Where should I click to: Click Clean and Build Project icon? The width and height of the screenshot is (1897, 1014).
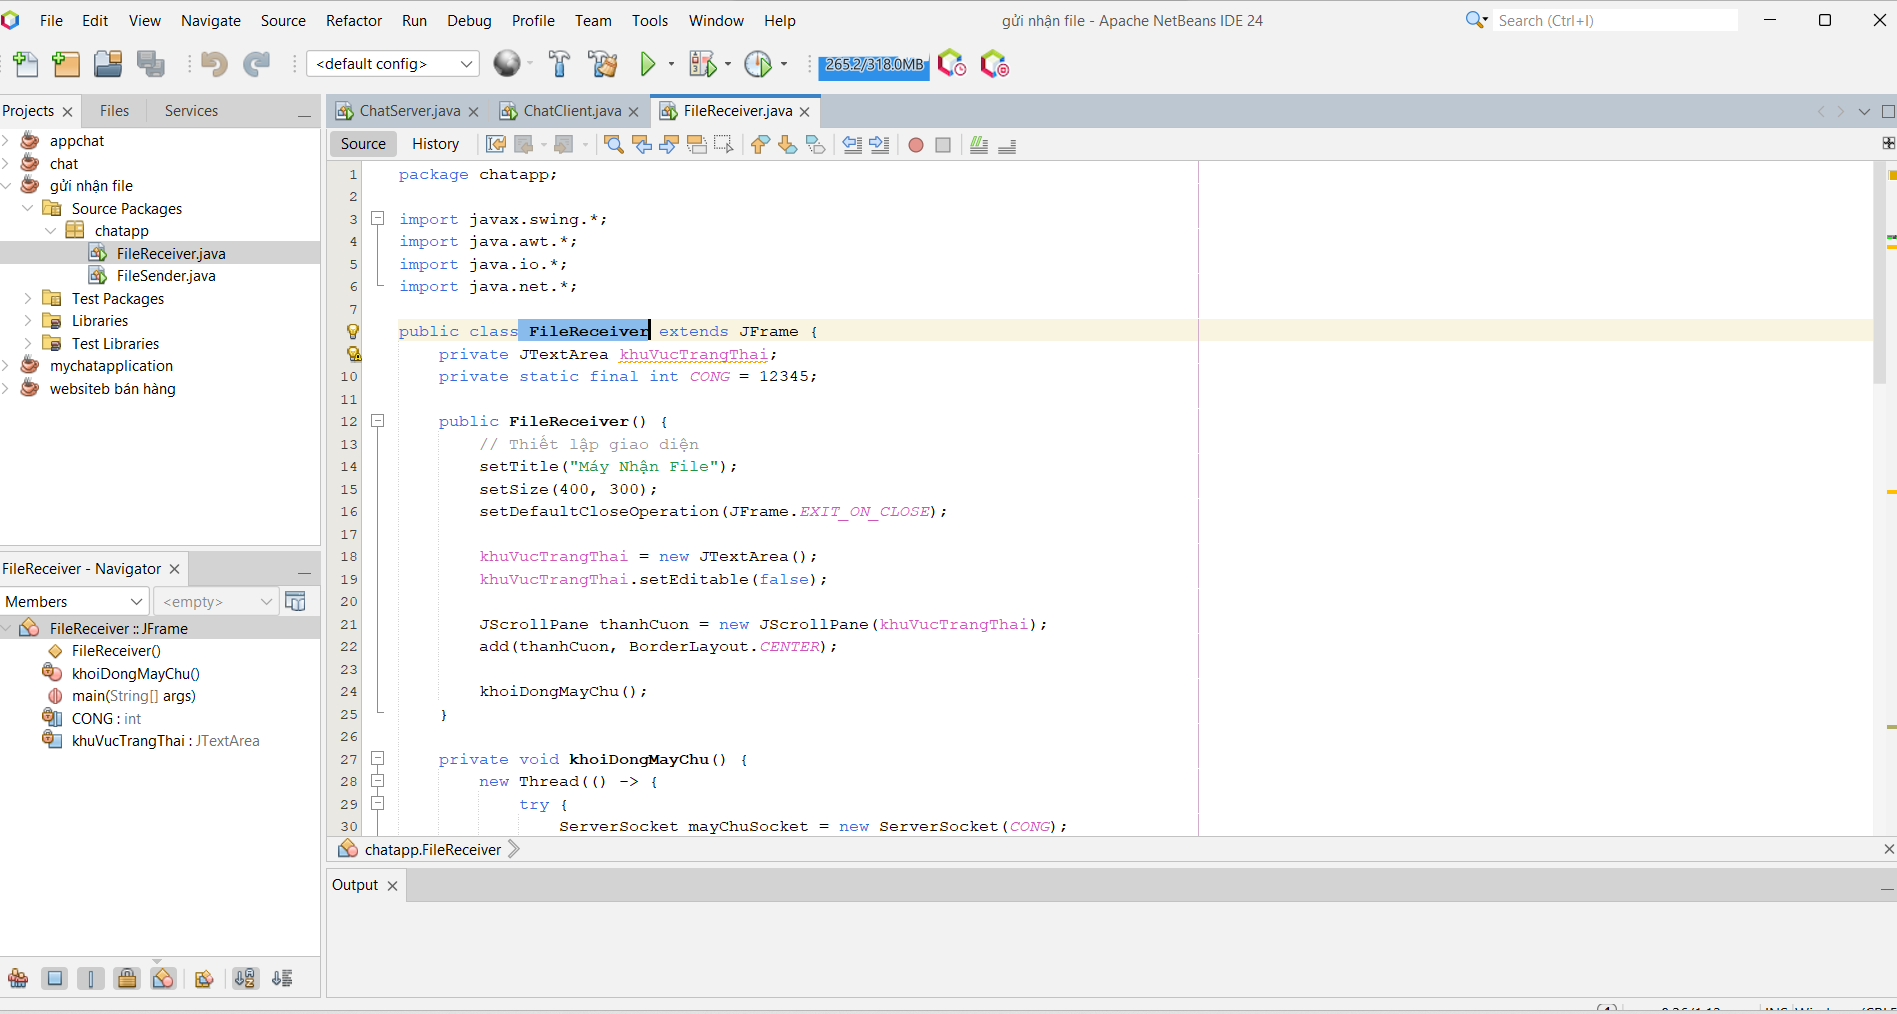pos(603,65)
